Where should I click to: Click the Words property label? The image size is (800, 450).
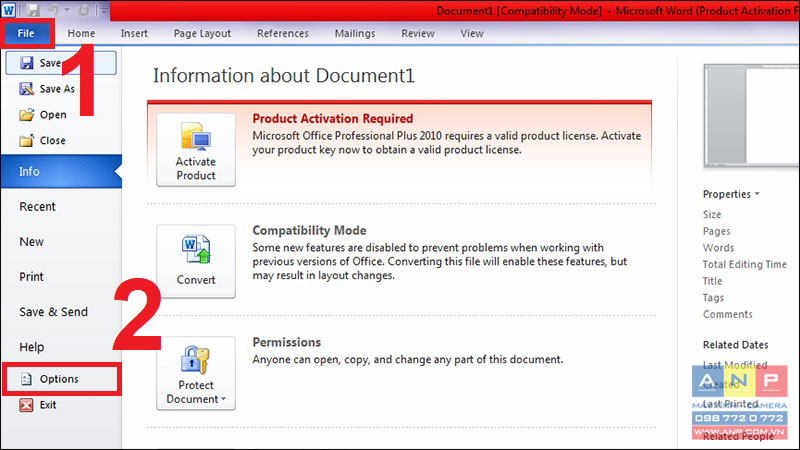pos(718,248)
